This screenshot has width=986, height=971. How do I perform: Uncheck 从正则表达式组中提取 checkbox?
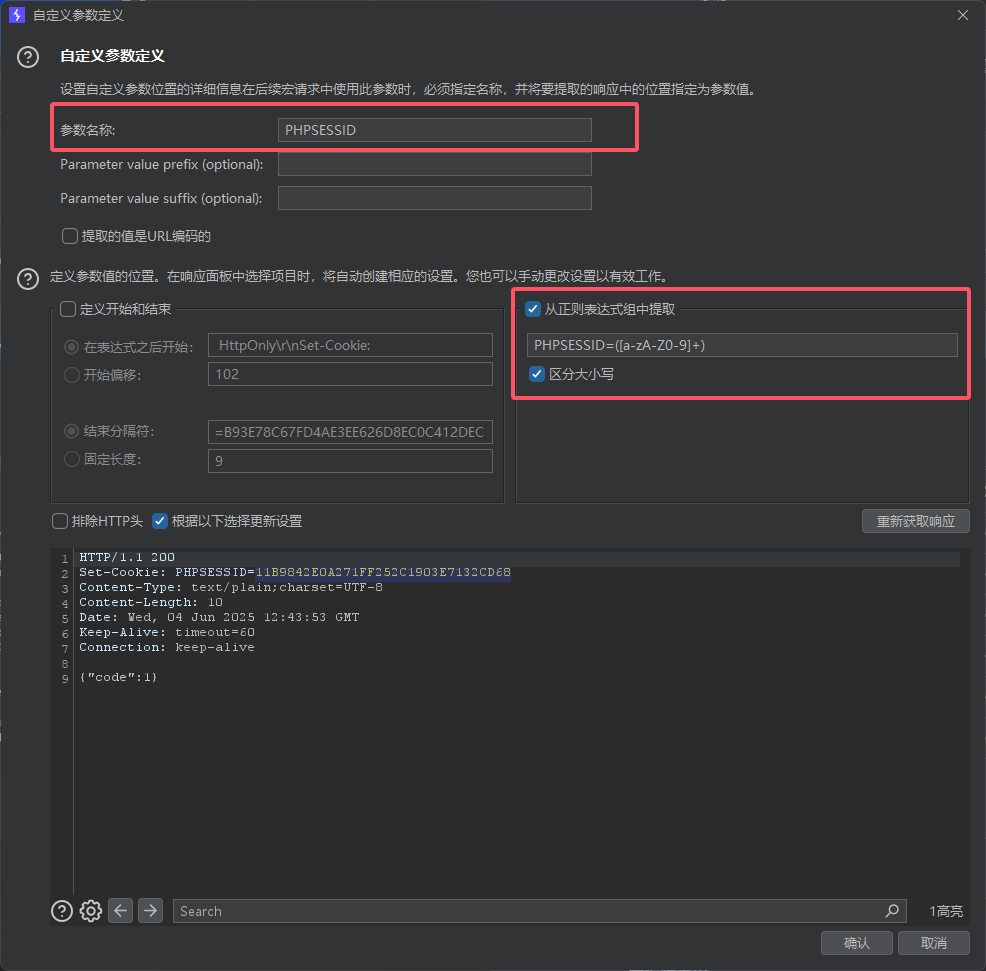pyautogui.click(x=533, y=309)
